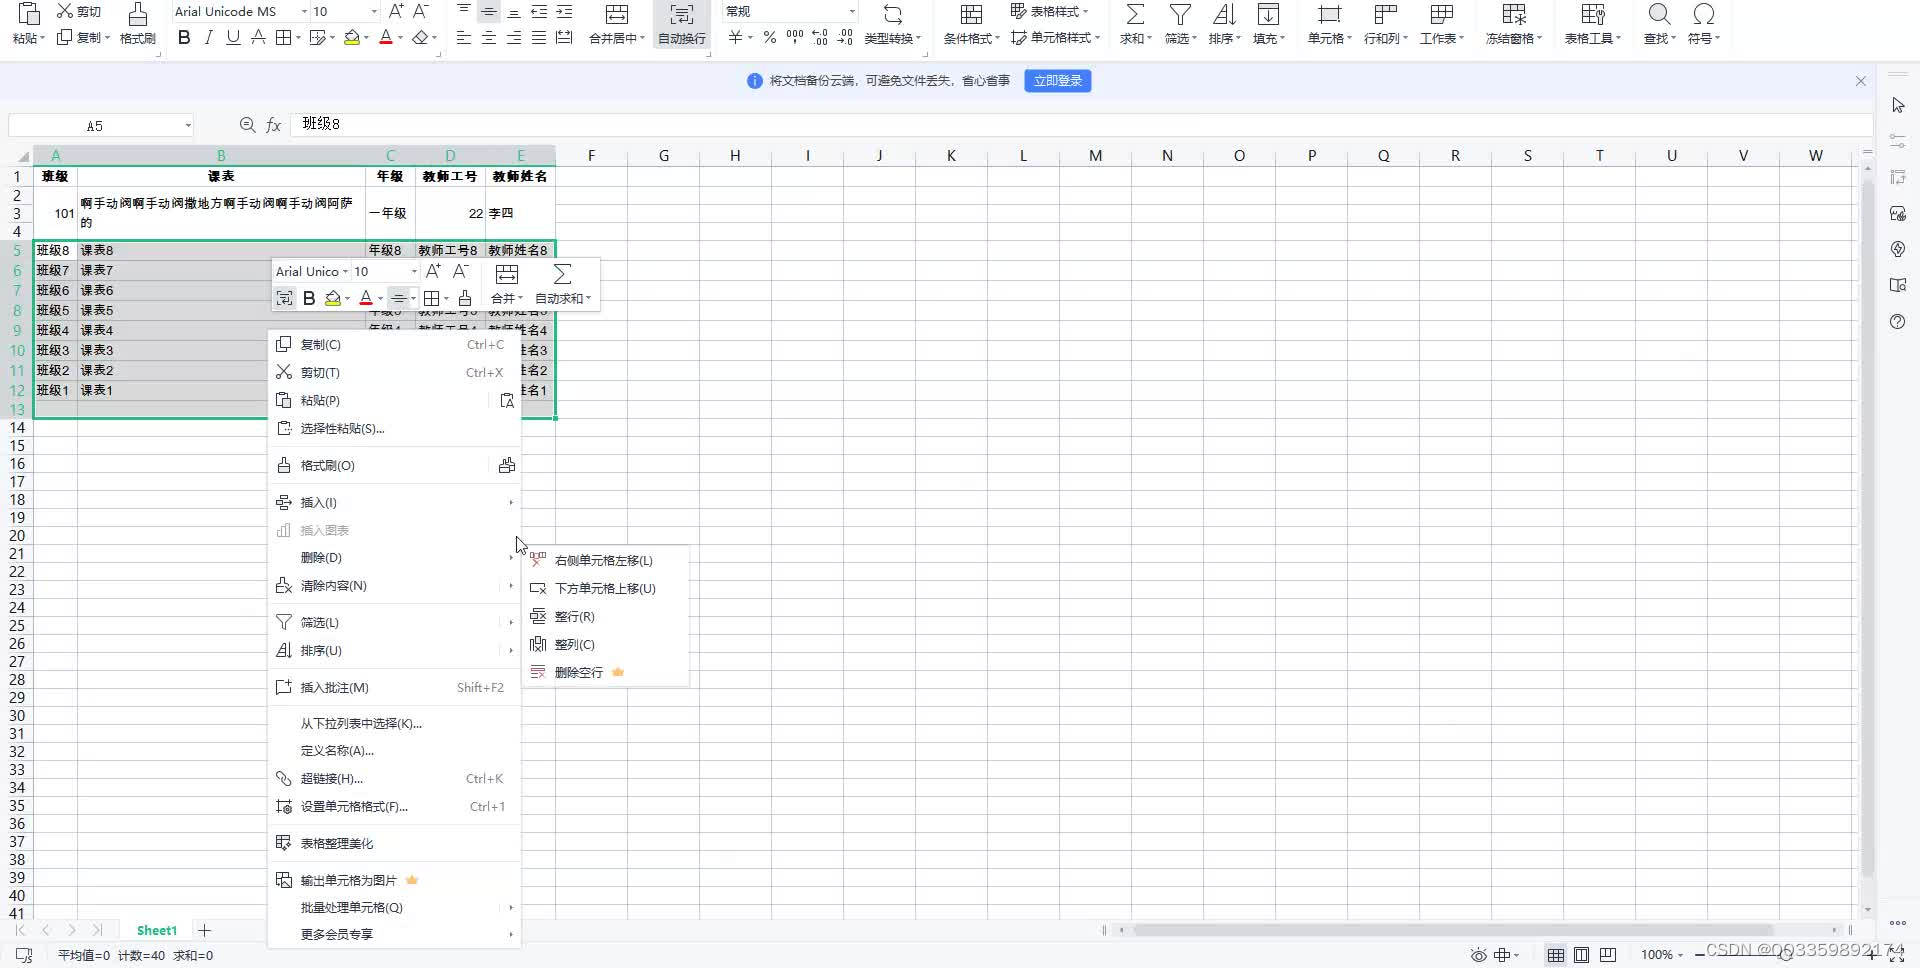Screen dimensions: 1920x968
Task: Click inside the formula bar showing 班级8
Action: (1082, 124)
